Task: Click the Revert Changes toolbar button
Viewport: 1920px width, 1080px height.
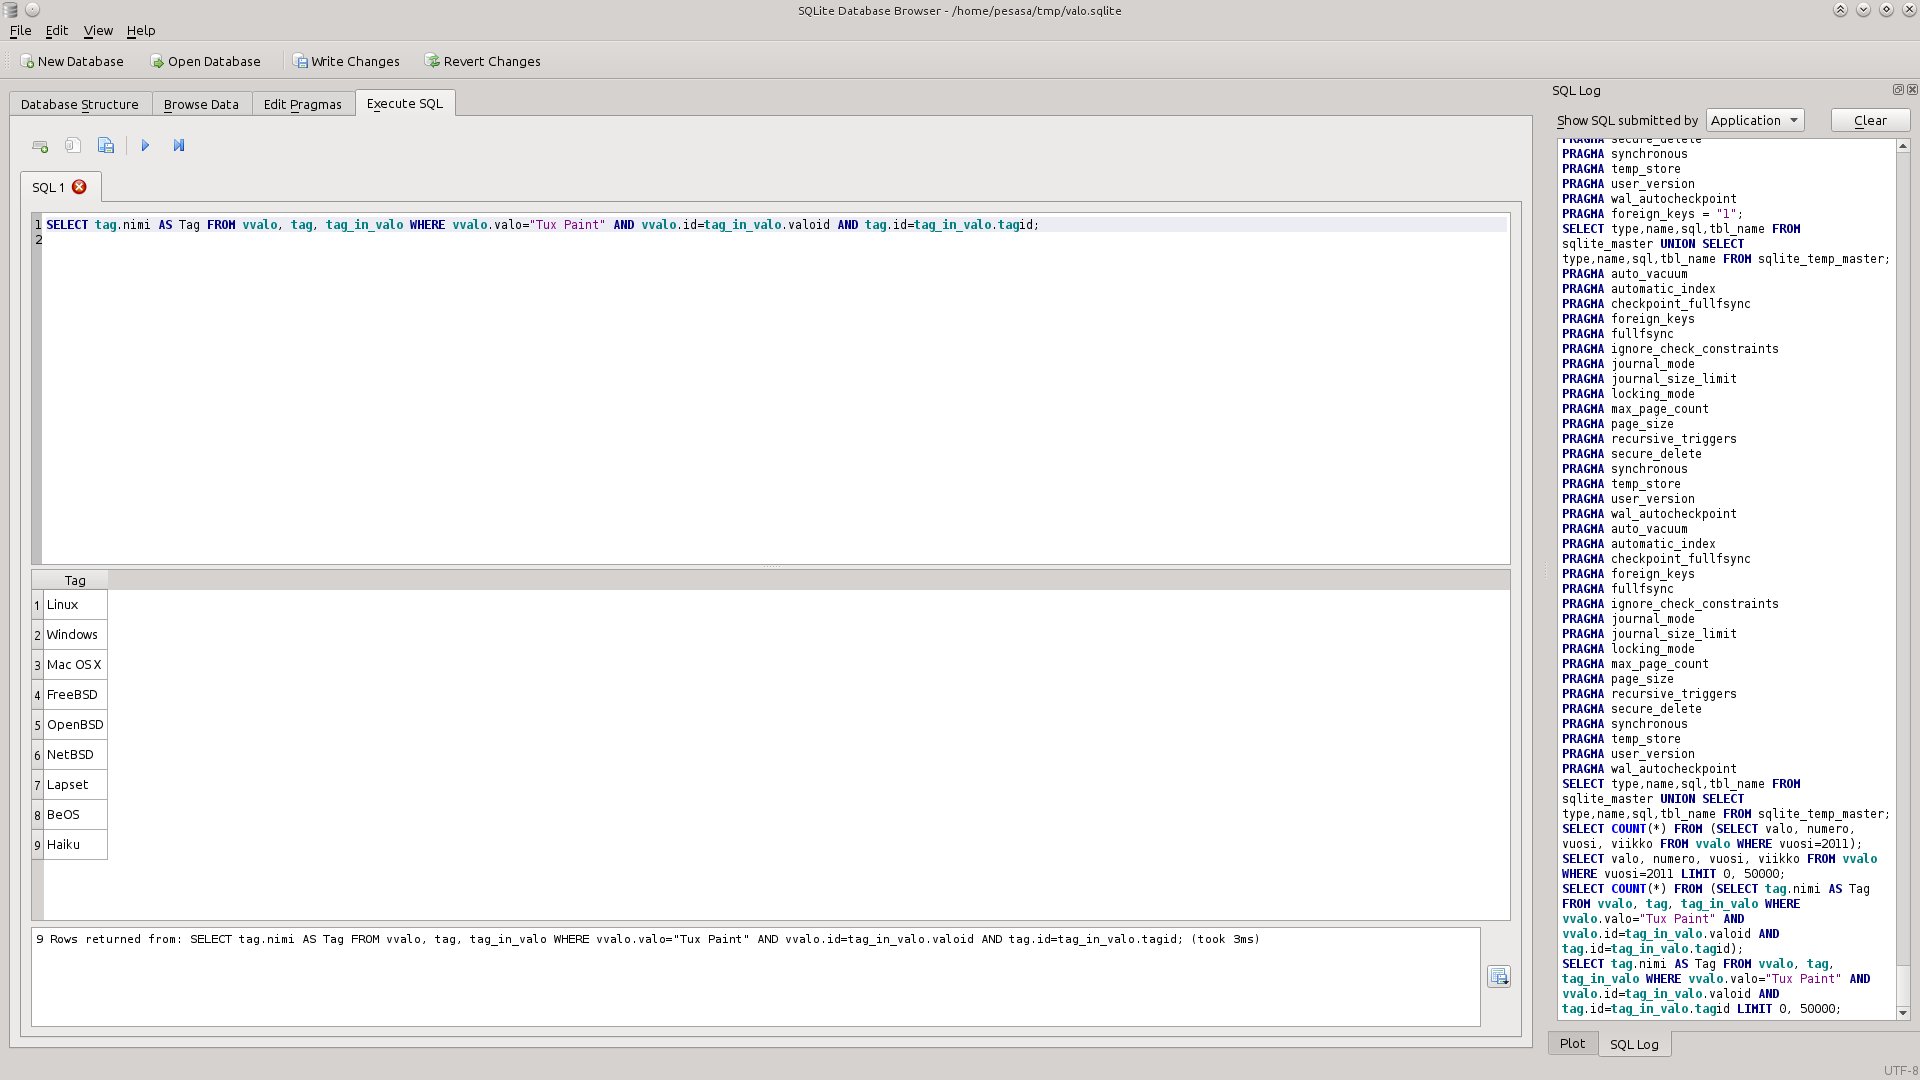Action: point(483,61)
